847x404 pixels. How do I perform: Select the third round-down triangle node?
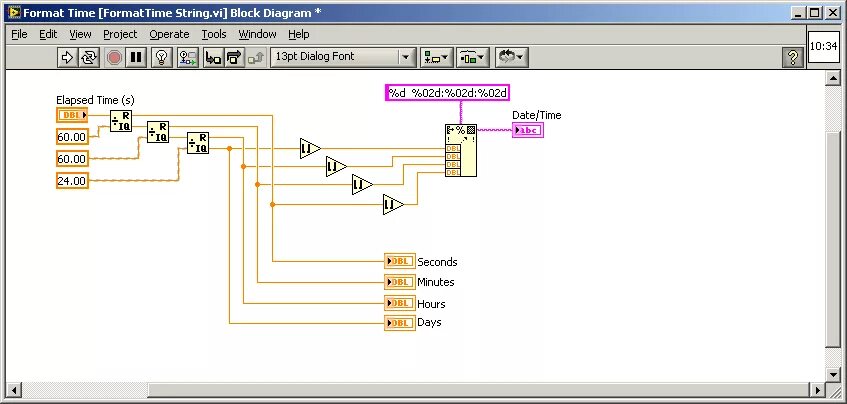click(361, 185)
